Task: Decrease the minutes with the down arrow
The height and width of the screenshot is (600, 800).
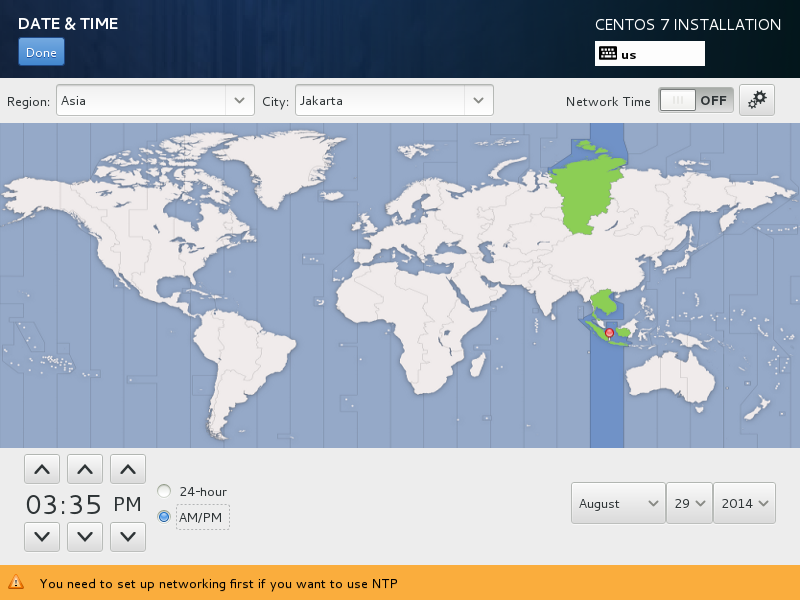Action: 85,537
